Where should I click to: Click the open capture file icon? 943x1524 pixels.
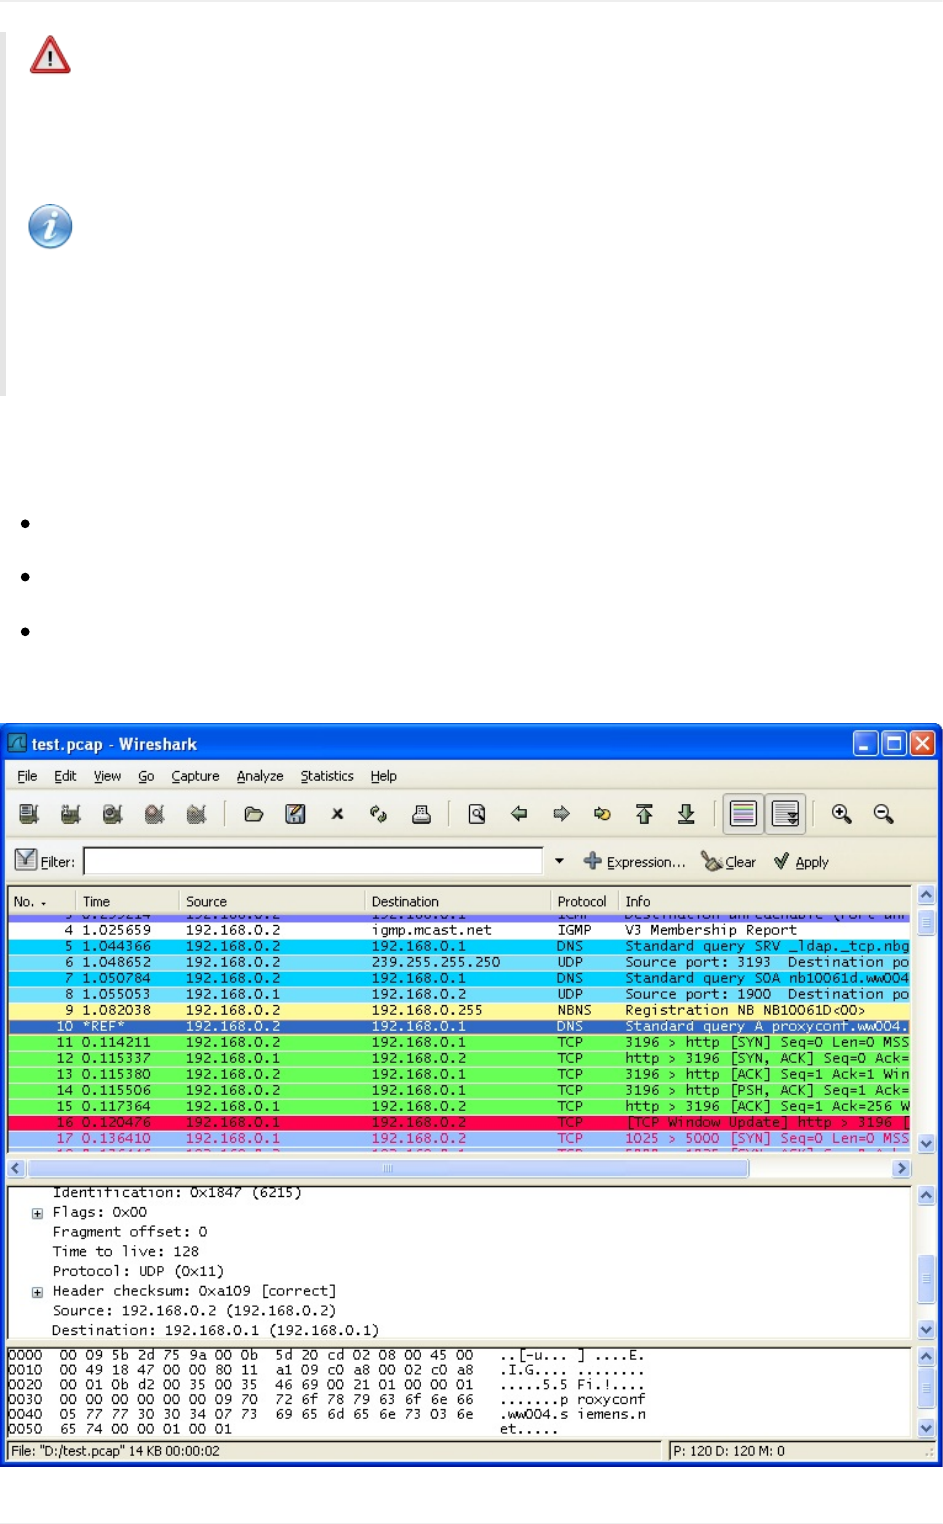click(253, 814)
